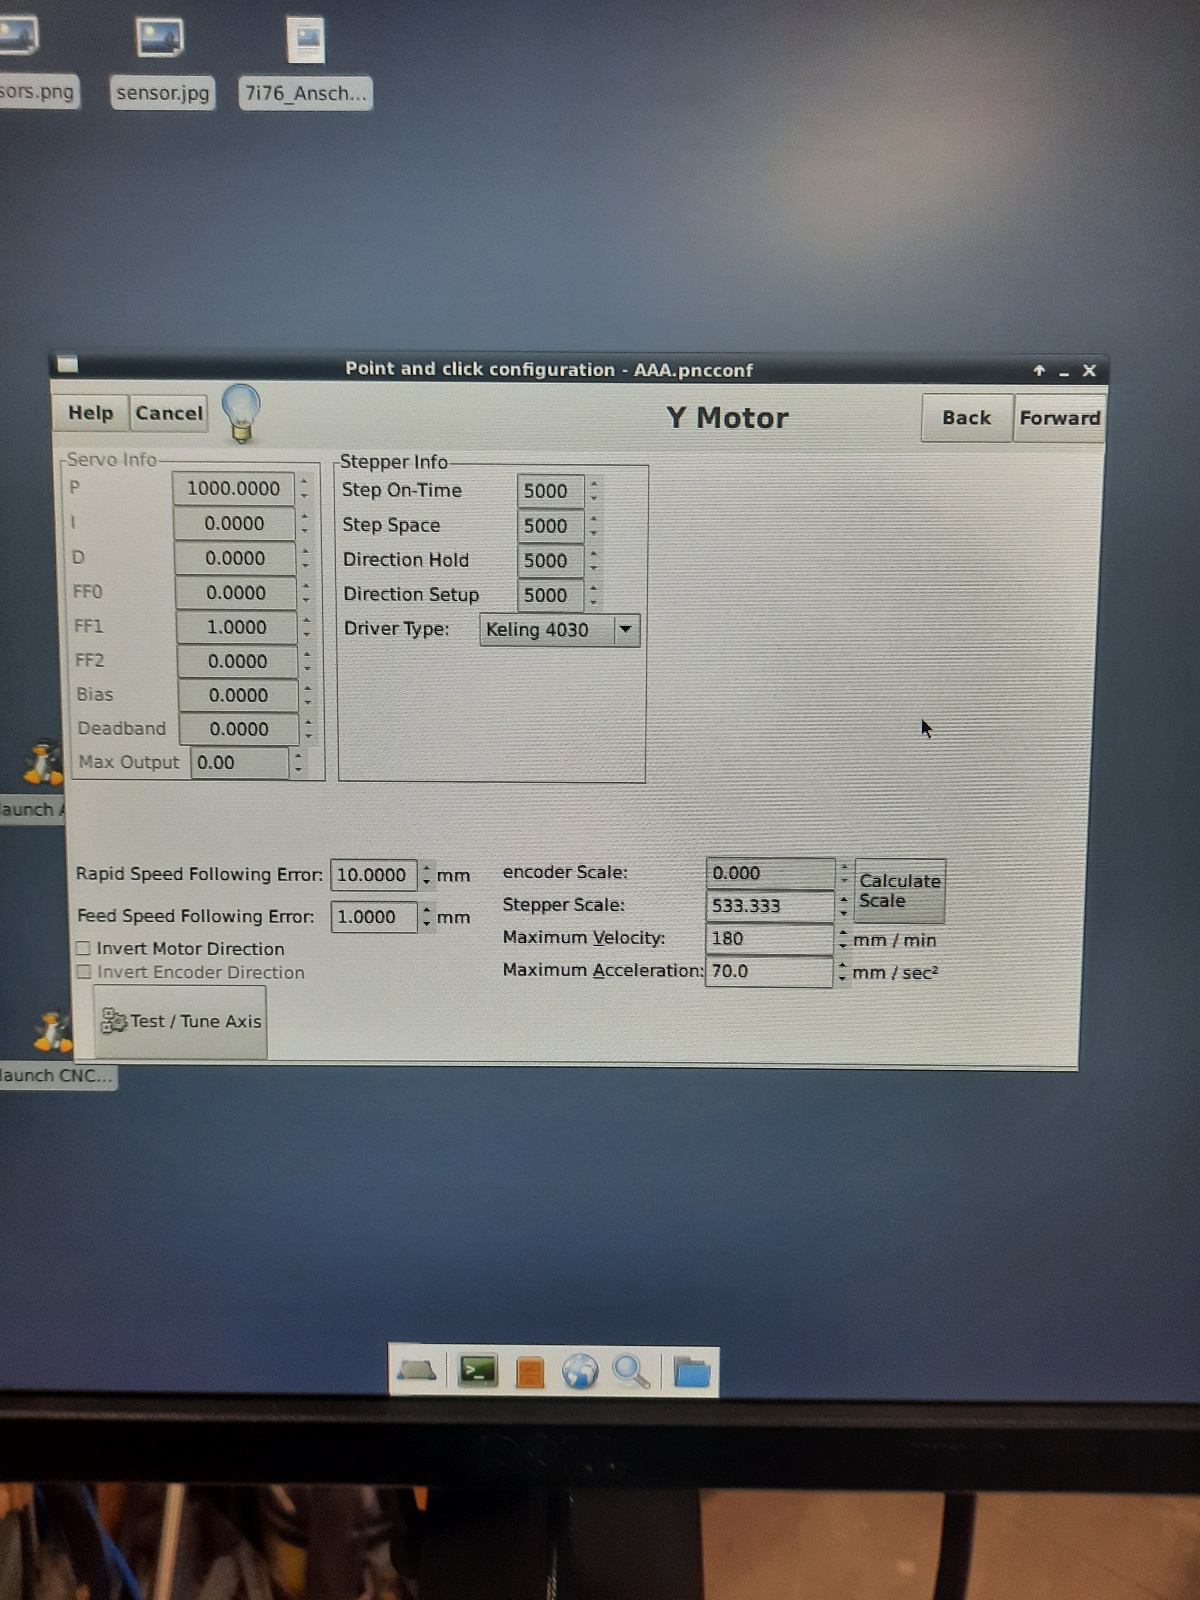1200x1600 pixels.
Task: Adjust the Step On-Time spinner arrows
Action: point(594,490)
